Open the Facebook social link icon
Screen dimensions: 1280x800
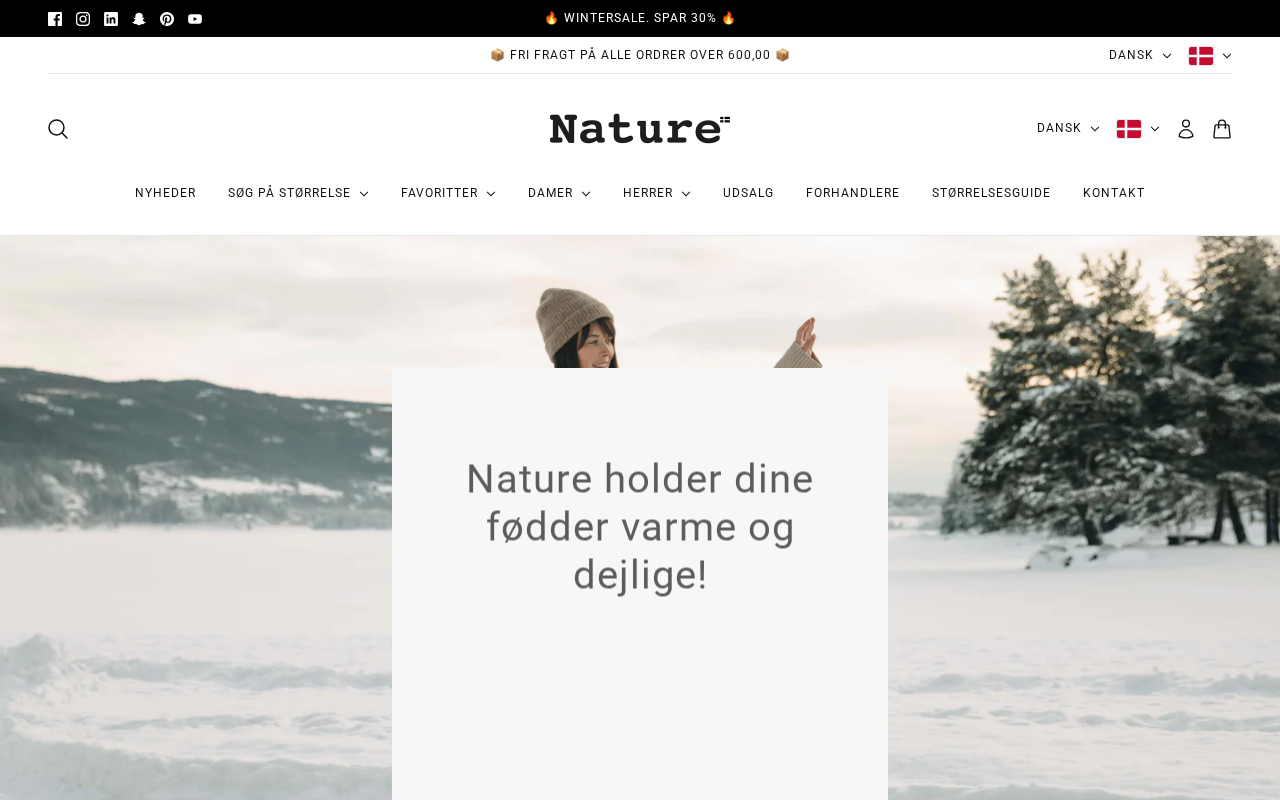coord(55,19)
